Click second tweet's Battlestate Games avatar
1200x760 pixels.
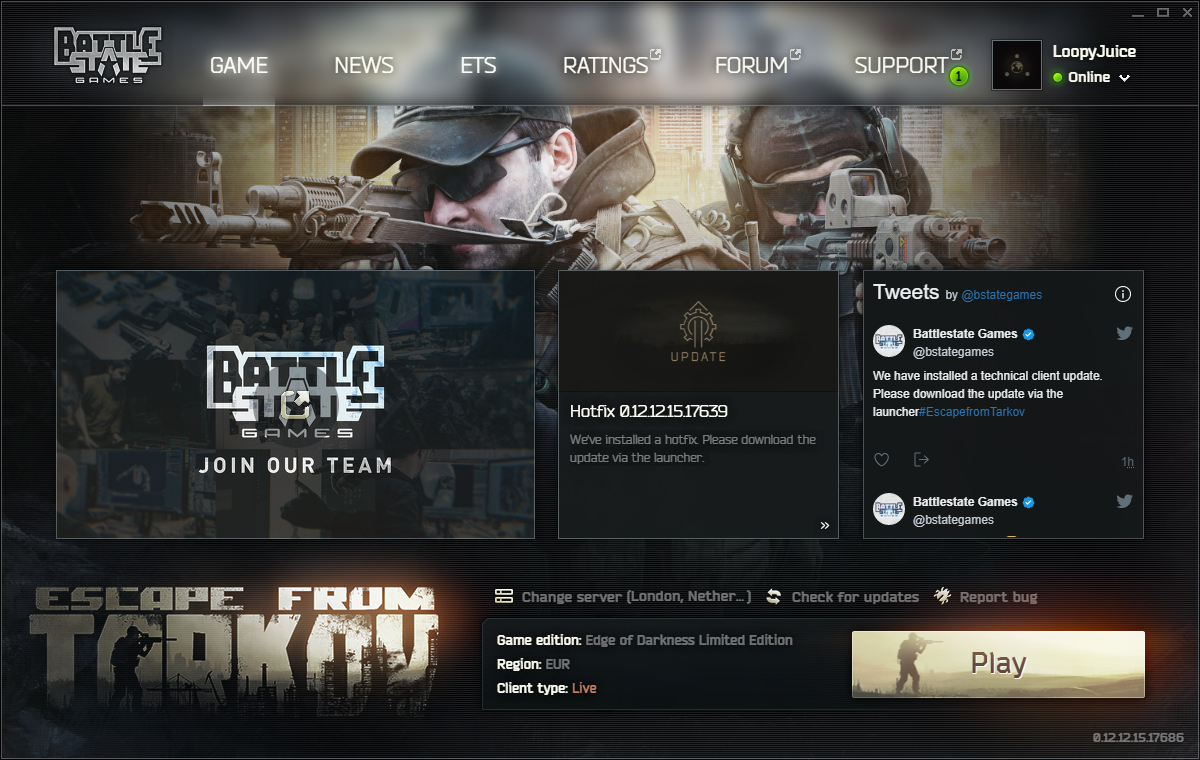tap(889, 509)
